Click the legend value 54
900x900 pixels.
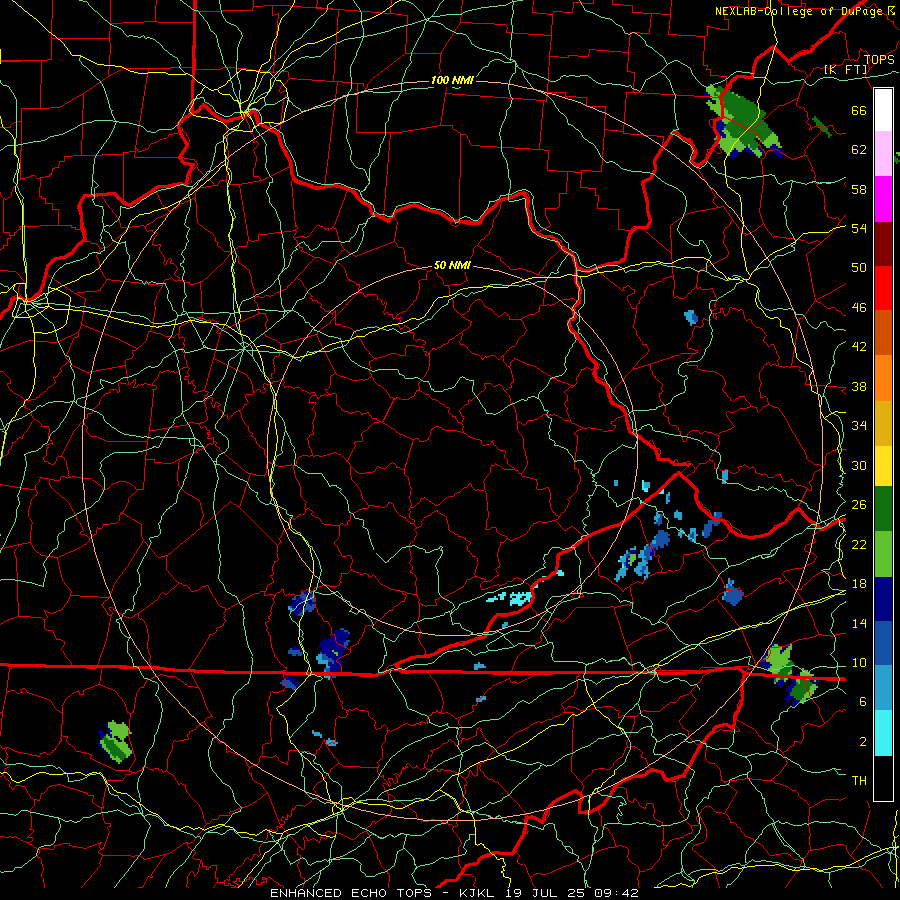[x=859, y=228]
